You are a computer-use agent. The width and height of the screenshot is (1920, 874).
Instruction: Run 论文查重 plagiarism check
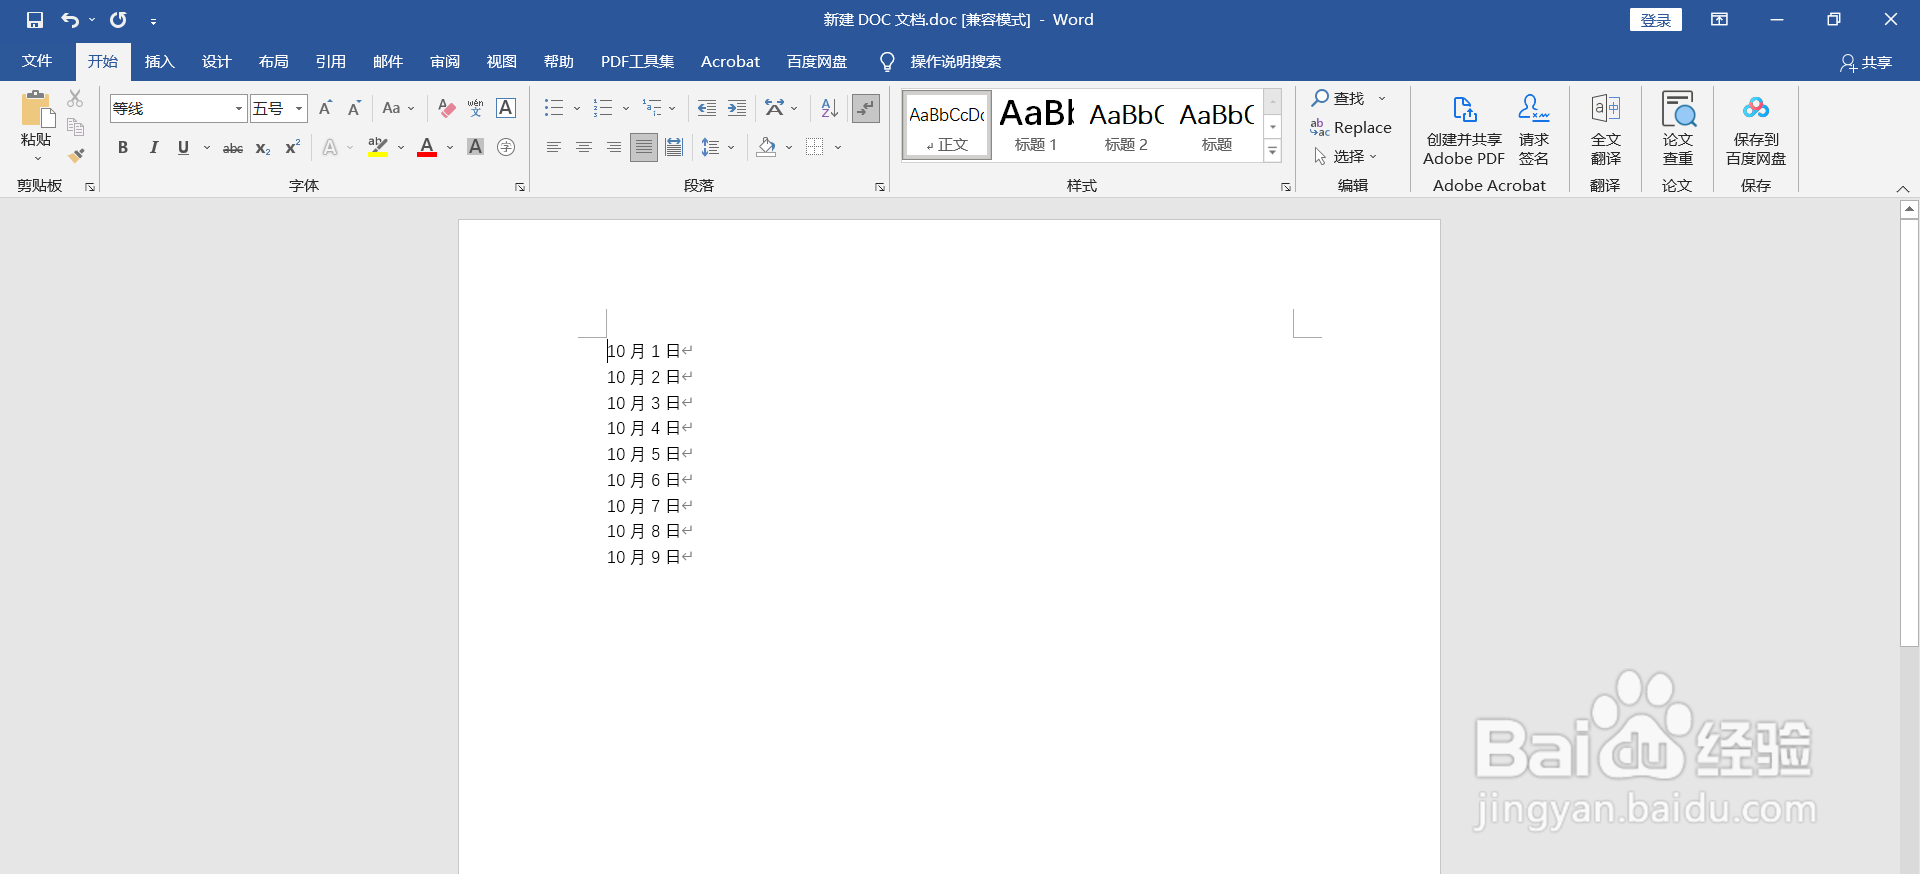[1677, 130]
